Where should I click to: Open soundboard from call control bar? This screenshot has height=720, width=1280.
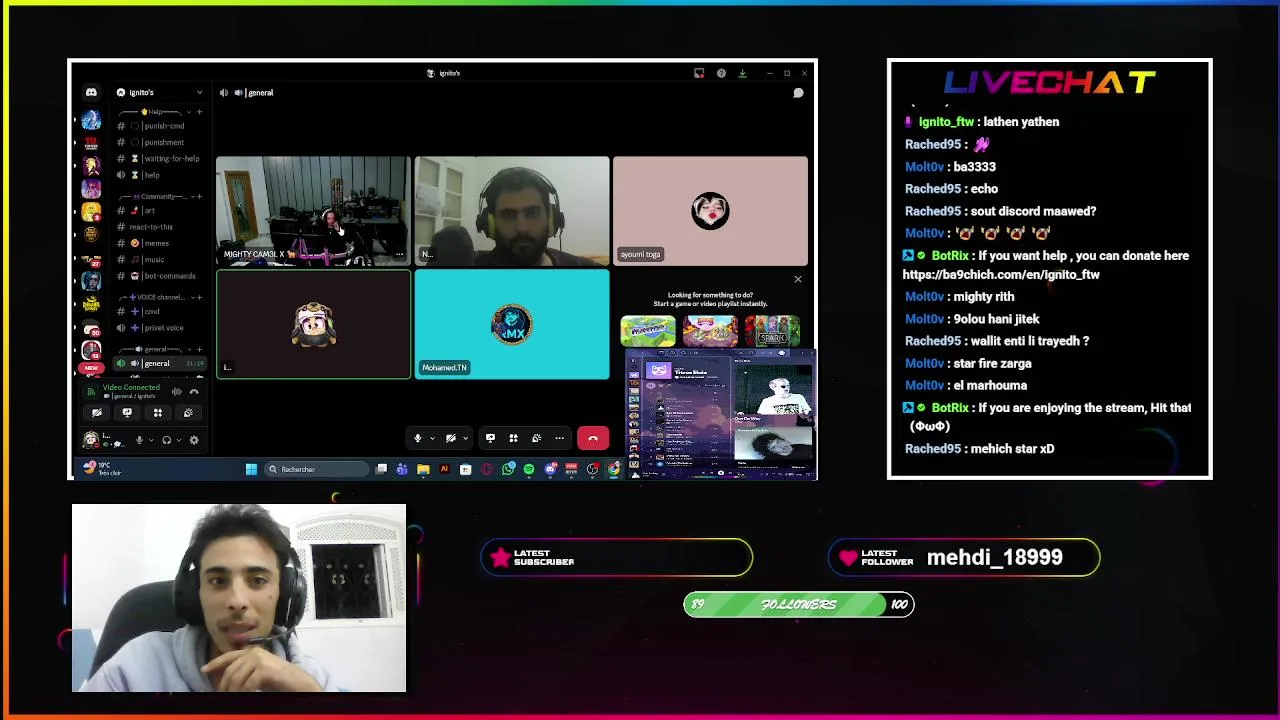pos(537,438)
